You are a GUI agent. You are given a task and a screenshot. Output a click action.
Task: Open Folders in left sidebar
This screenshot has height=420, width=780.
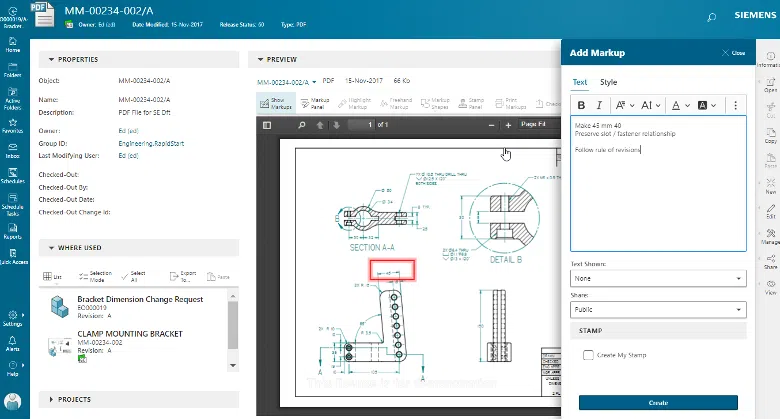(x=12, y=70)
